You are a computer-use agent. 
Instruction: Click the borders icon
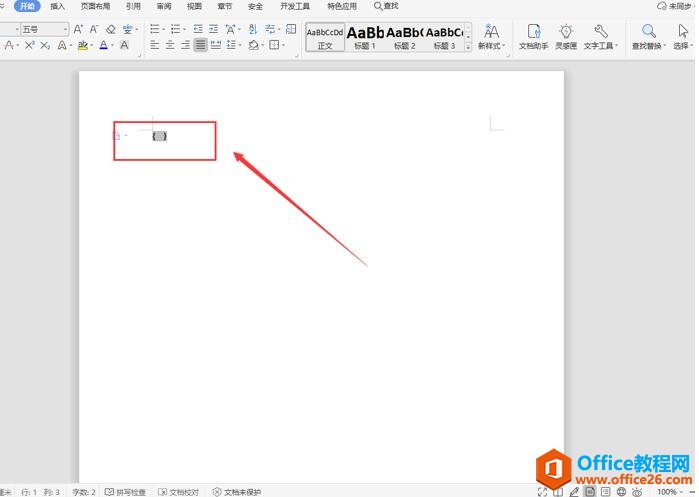pyautogui.click(x=274, y=45)
